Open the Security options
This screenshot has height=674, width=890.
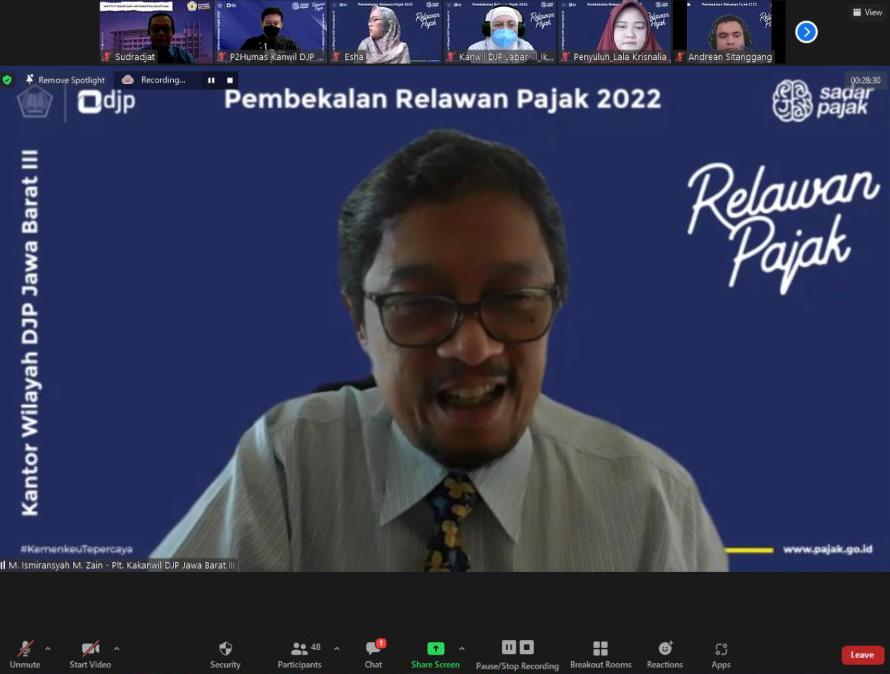point(225,654)
